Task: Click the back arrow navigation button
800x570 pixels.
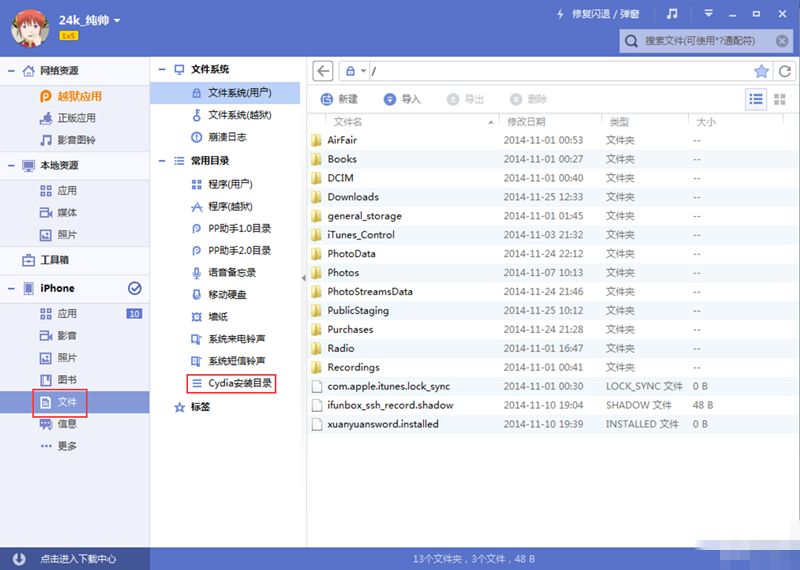Action: [x=323, y=71]
